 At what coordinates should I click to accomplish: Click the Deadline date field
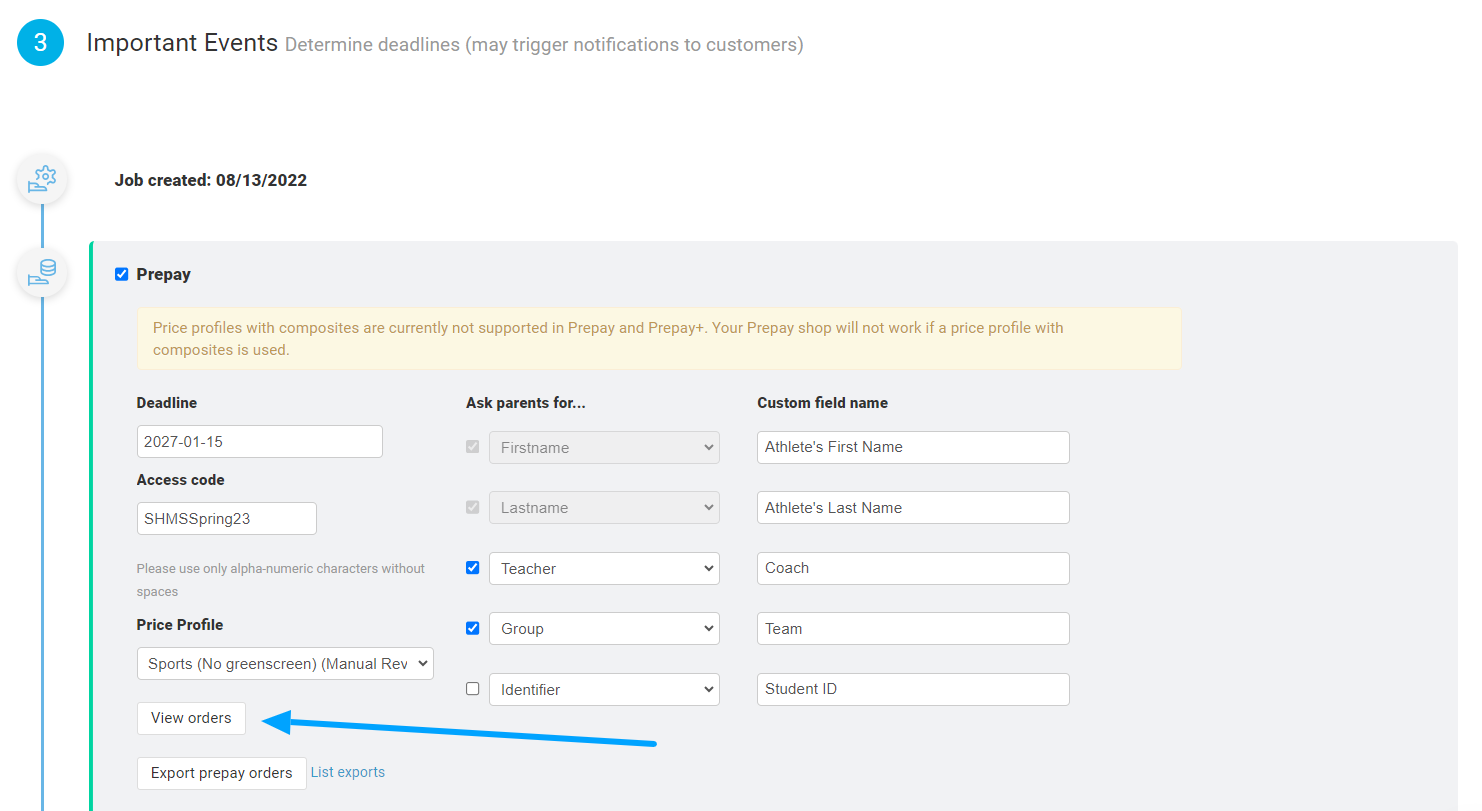tap(260, 441)
